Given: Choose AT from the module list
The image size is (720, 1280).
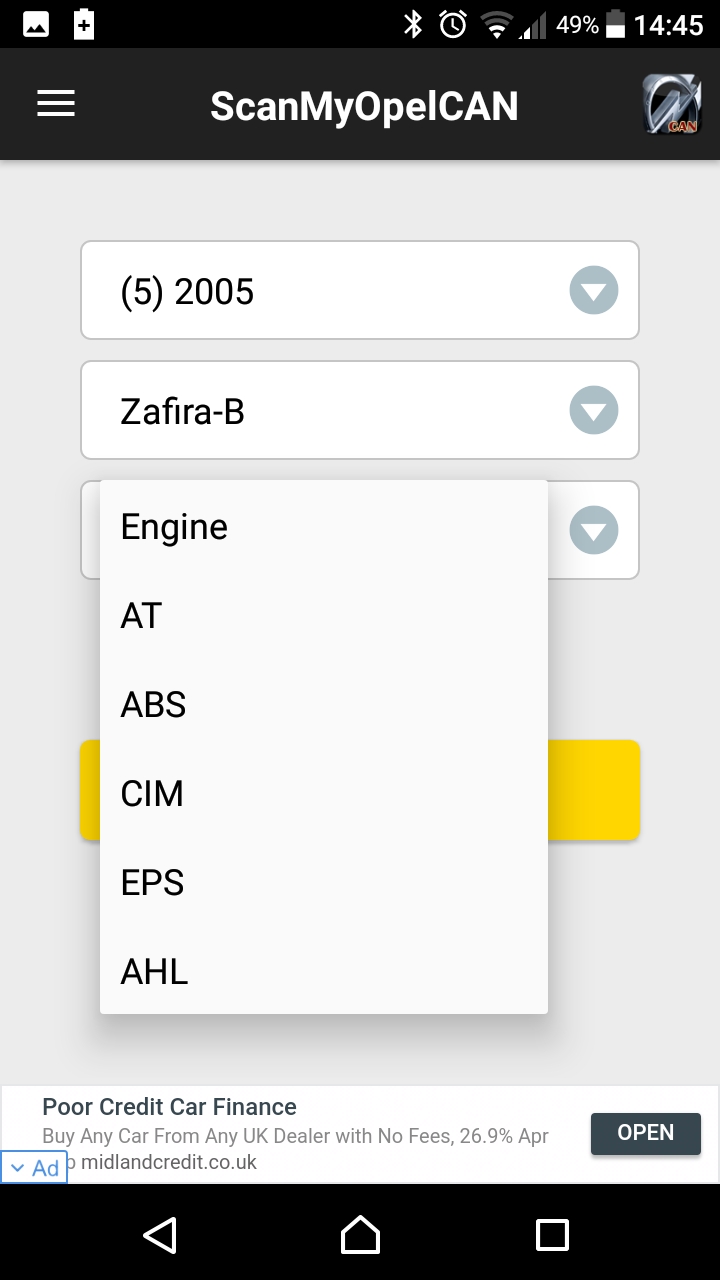Looking at the screenshot, I should click(x=141, y=616).
